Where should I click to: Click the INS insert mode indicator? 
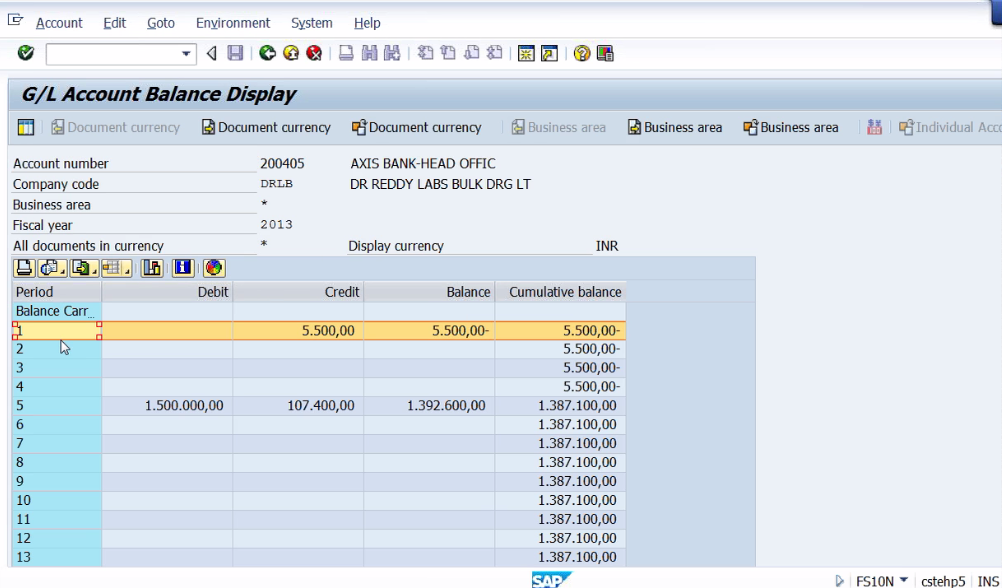[x=988, y=581]
